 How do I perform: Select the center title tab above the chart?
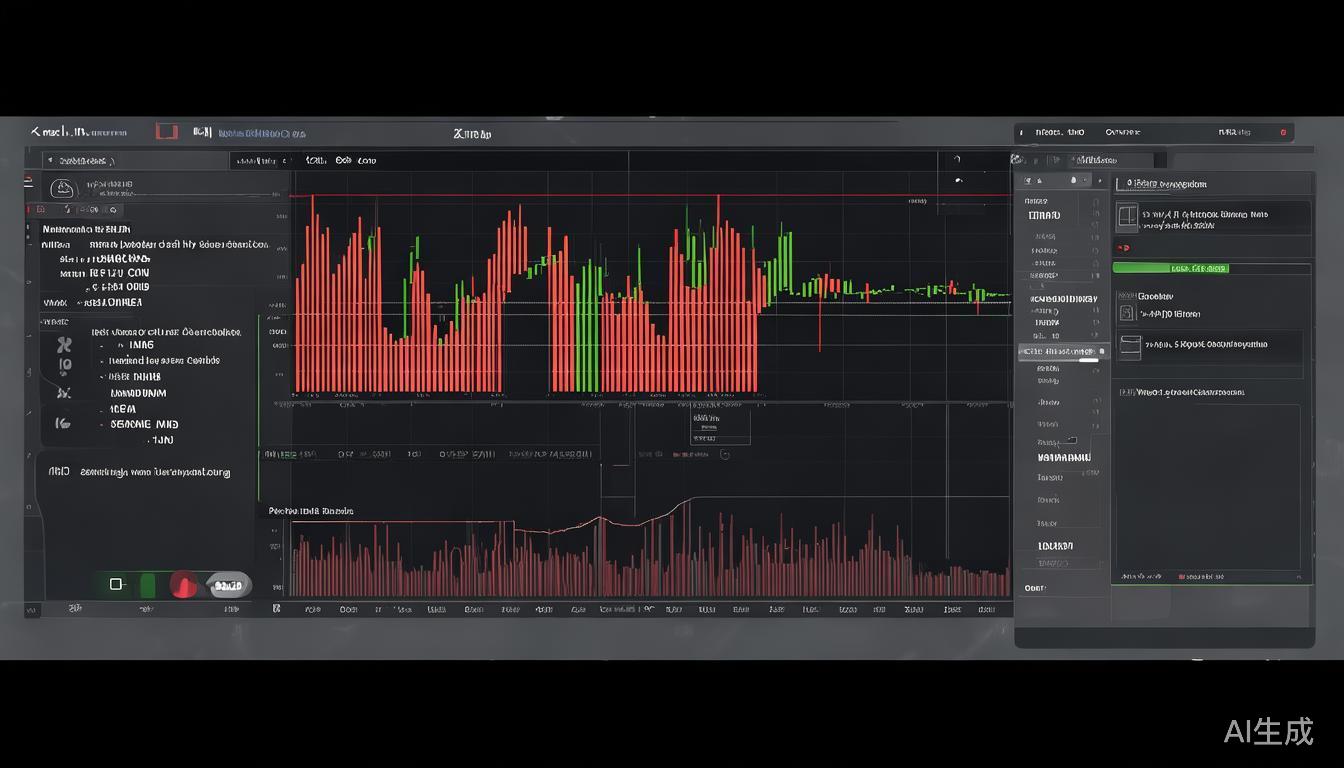click(472, 133)
